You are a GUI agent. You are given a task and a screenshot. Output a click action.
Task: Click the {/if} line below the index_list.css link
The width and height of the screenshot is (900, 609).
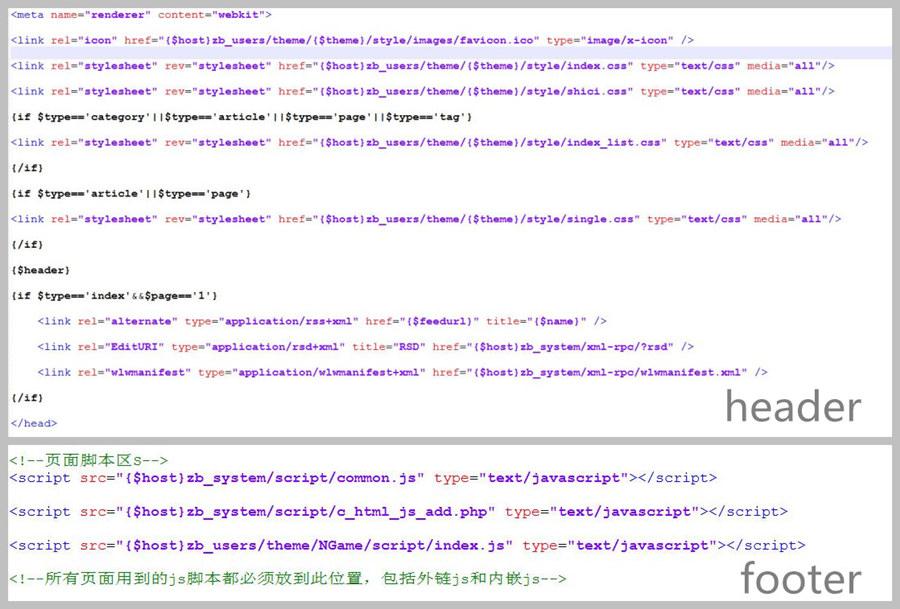[x=27, y=168]
